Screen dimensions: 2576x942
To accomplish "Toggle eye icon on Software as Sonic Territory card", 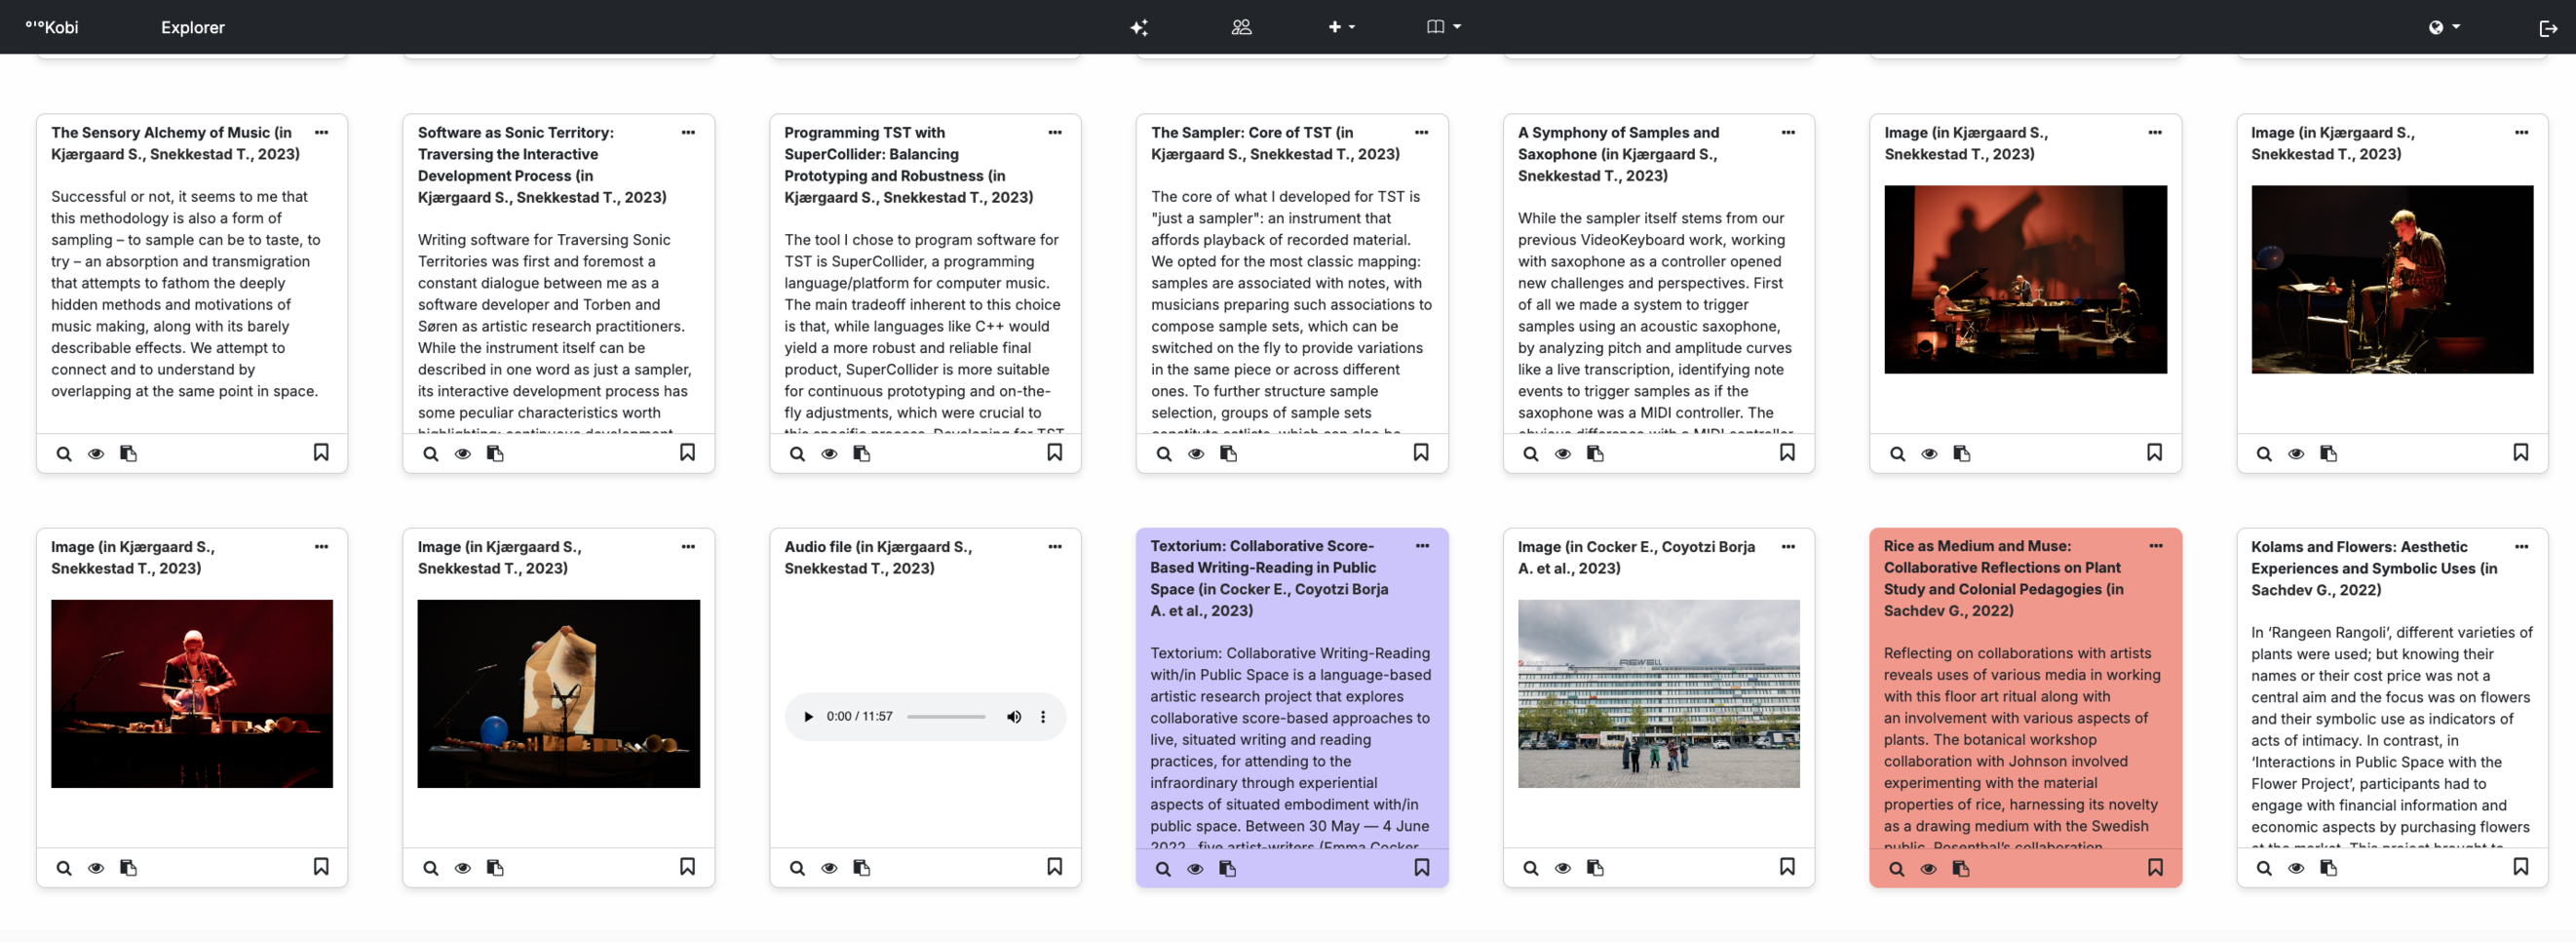I will [462, 454].
